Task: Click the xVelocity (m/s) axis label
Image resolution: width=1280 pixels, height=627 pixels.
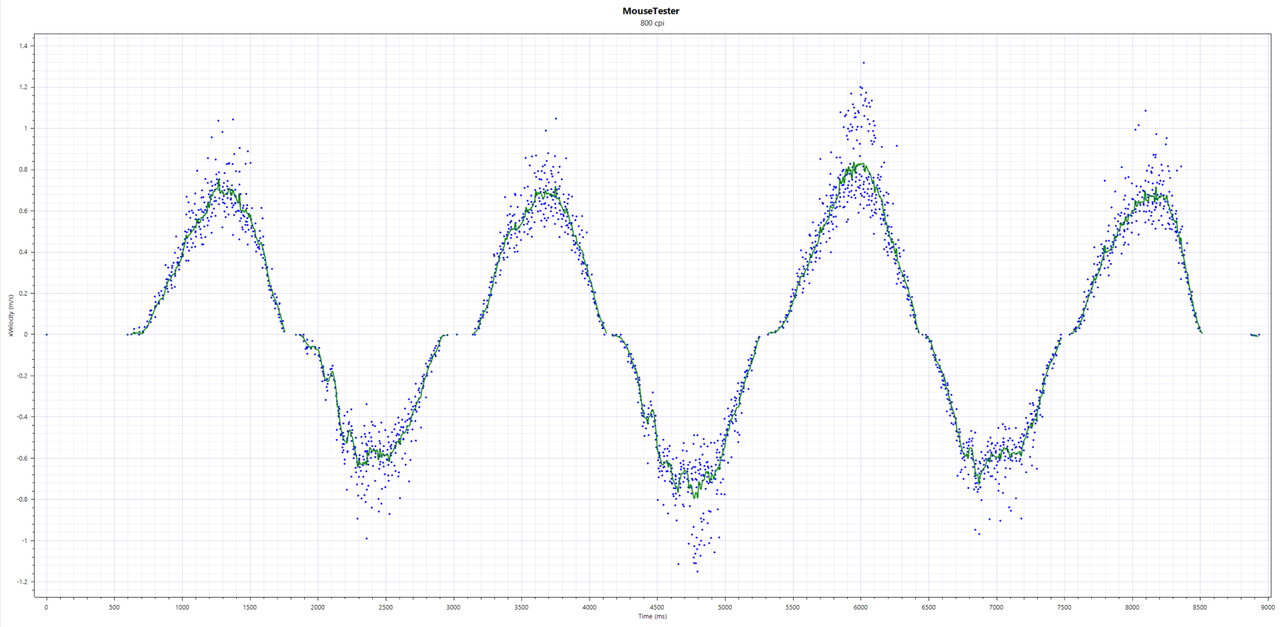Action: (x=9, y=315)
